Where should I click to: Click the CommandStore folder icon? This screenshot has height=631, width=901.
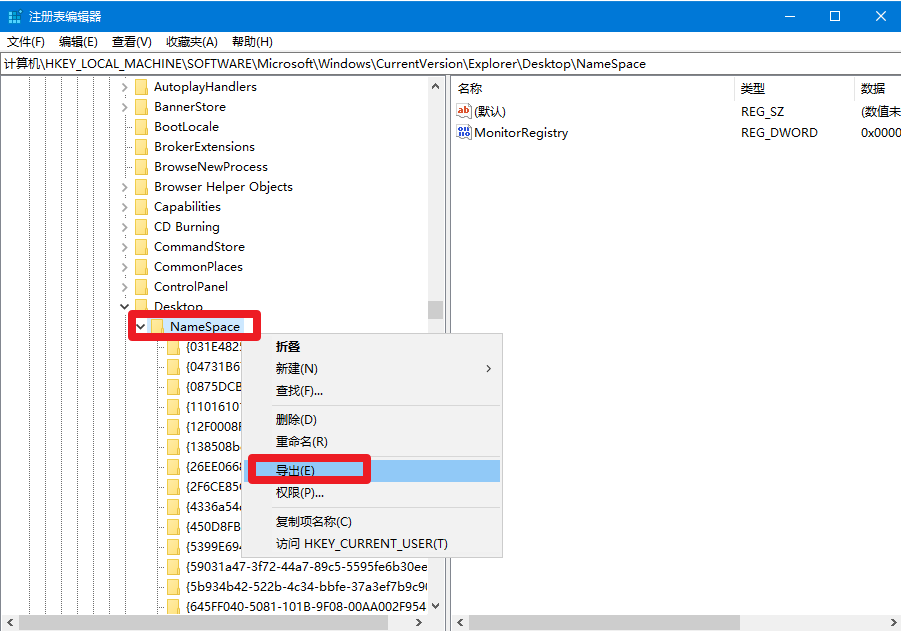(141, 247)
